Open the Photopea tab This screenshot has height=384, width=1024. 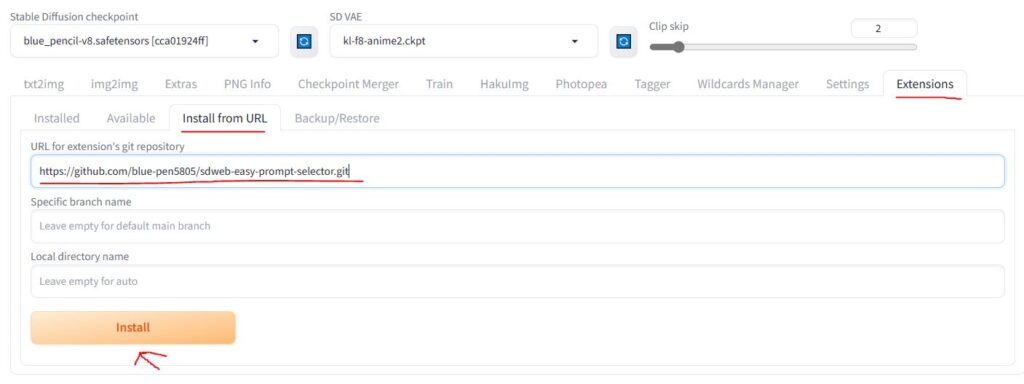tap(581, 84)
